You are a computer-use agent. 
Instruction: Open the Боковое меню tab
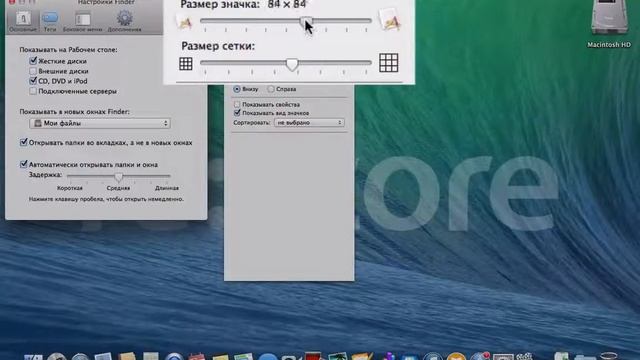(x=82, y=22)
